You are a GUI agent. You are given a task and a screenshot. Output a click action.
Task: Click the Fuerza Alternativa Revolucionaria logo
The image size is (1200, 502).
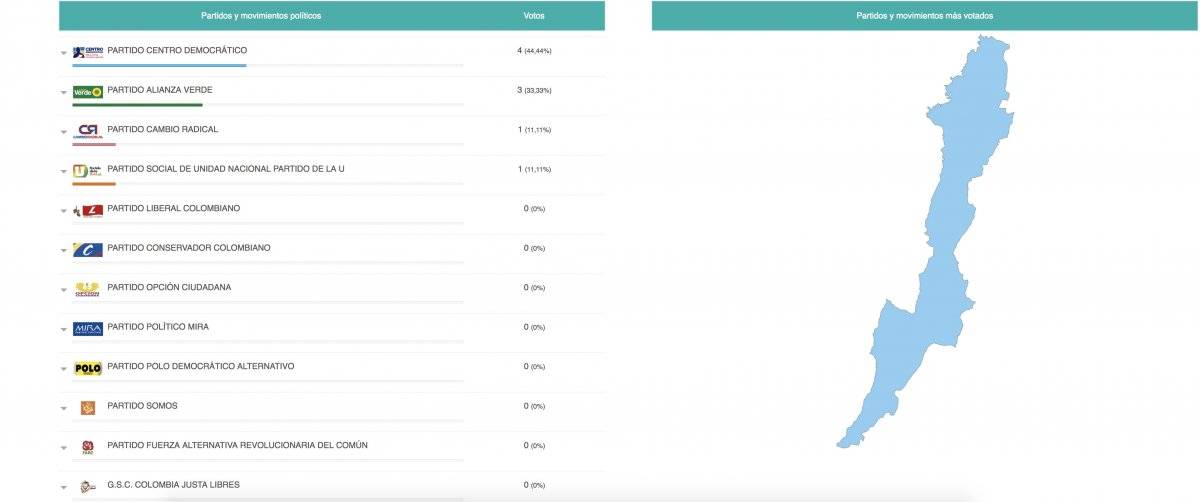point(88,447)
